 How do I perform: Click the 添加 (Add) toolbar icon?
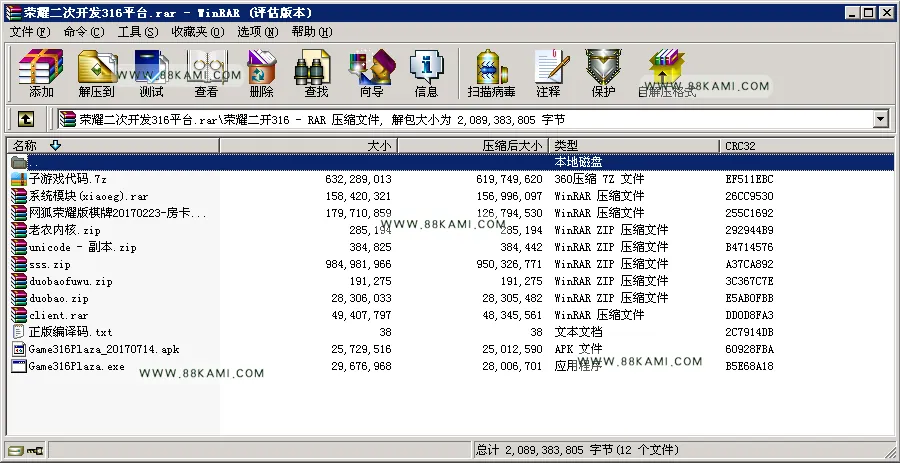(x=41, y=73)
